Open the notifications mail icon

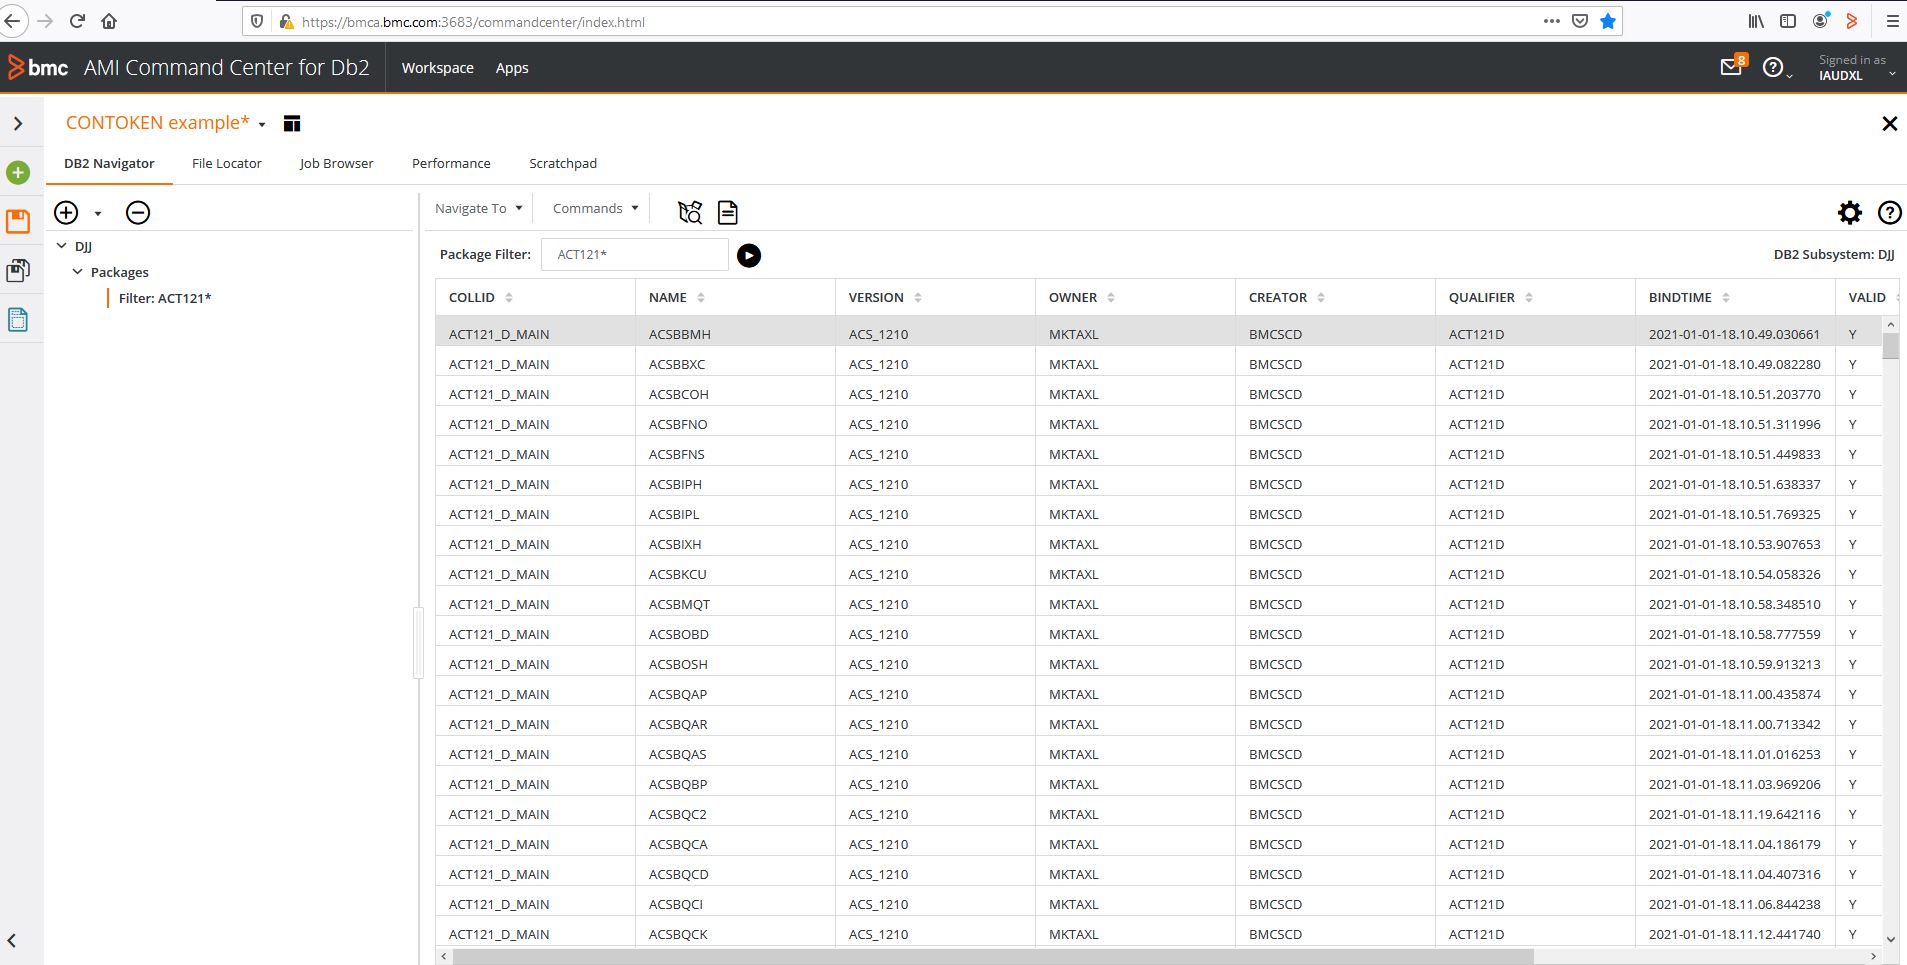(x=1732, y=67)
